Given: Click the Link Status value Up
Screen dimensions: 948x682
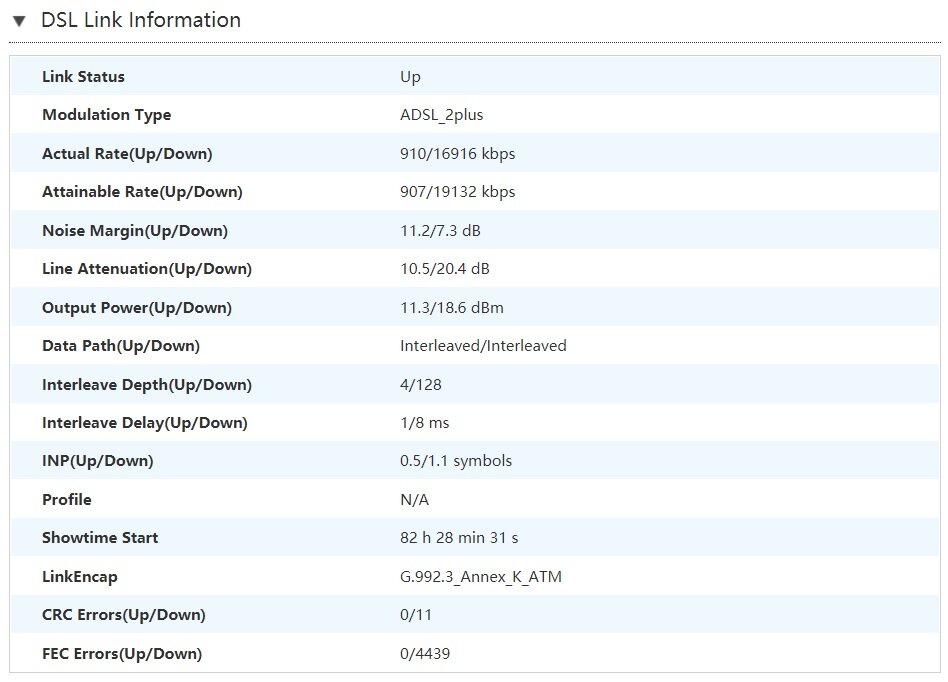Looking at the screenshot, I should (410, 77).
